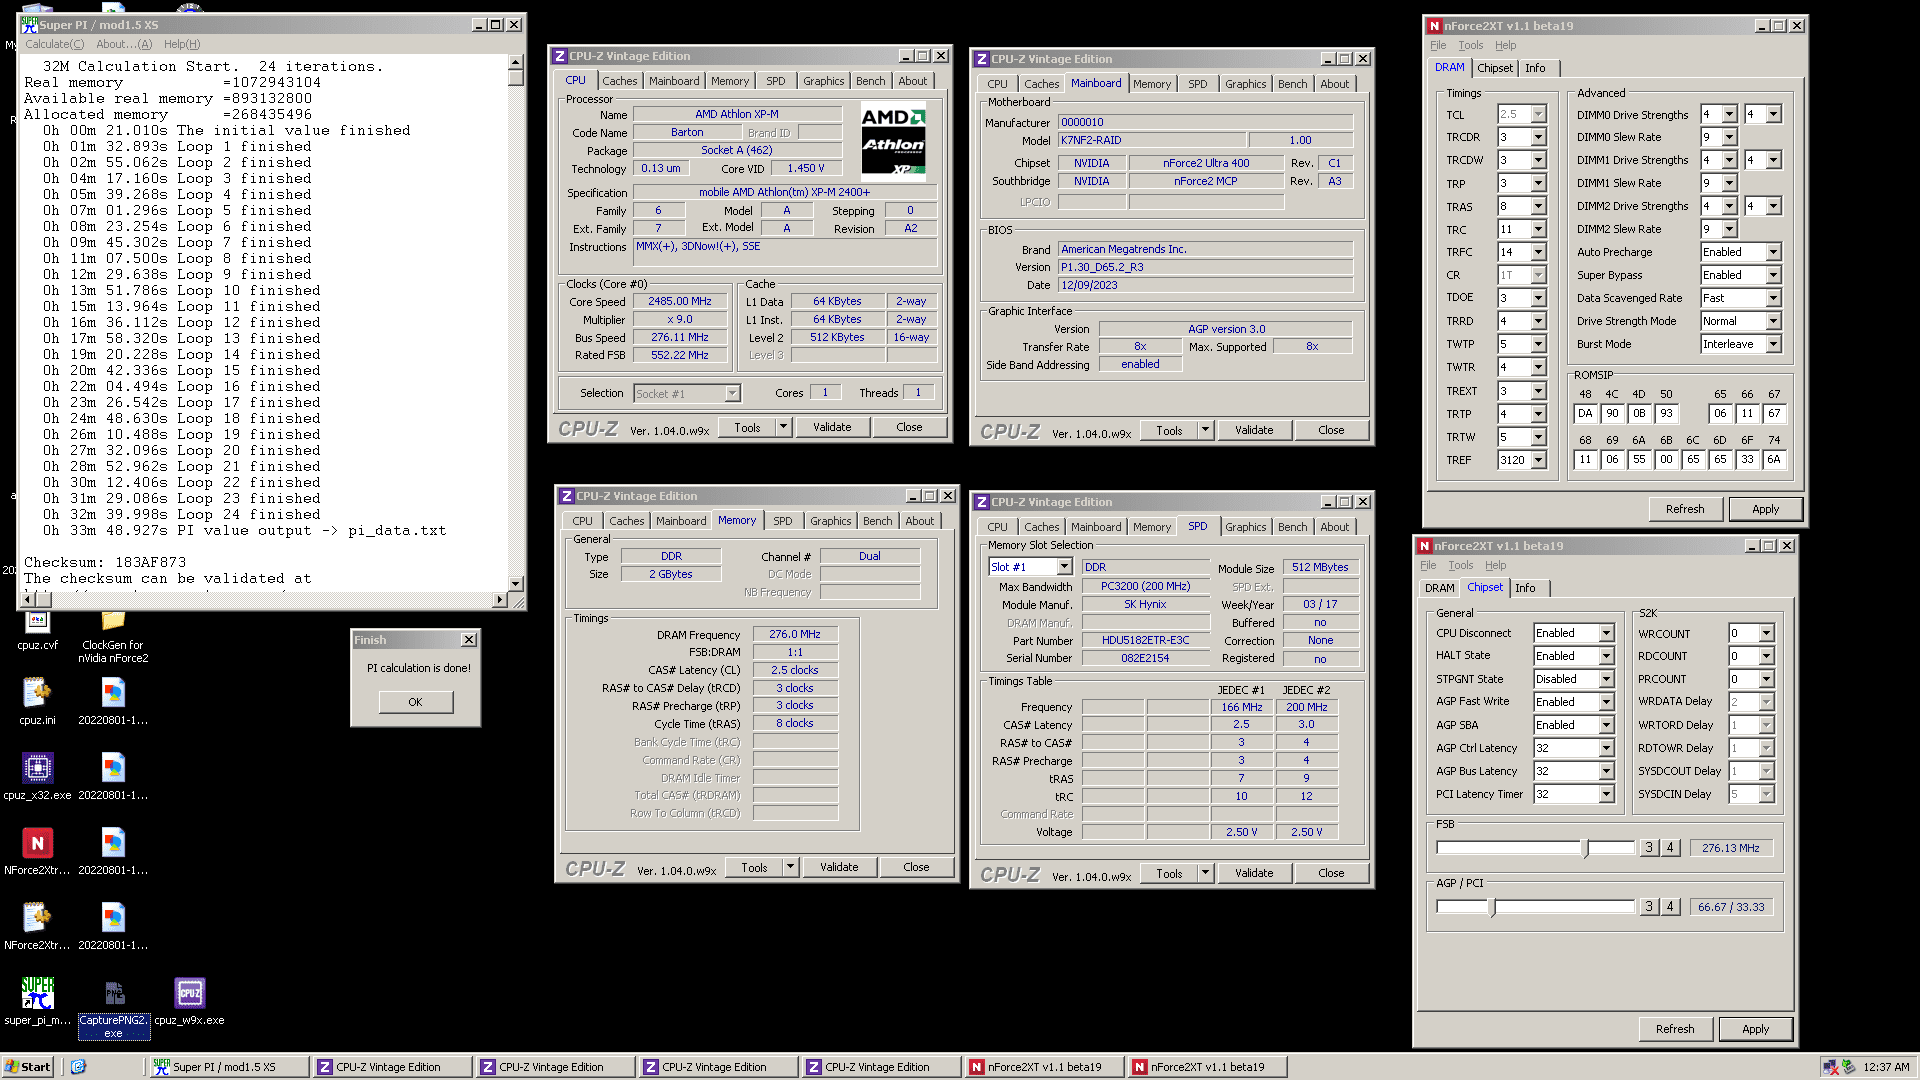Click Close in the CPU-Z Mainboard window
The image size is (1920, 1080).
1331,430
